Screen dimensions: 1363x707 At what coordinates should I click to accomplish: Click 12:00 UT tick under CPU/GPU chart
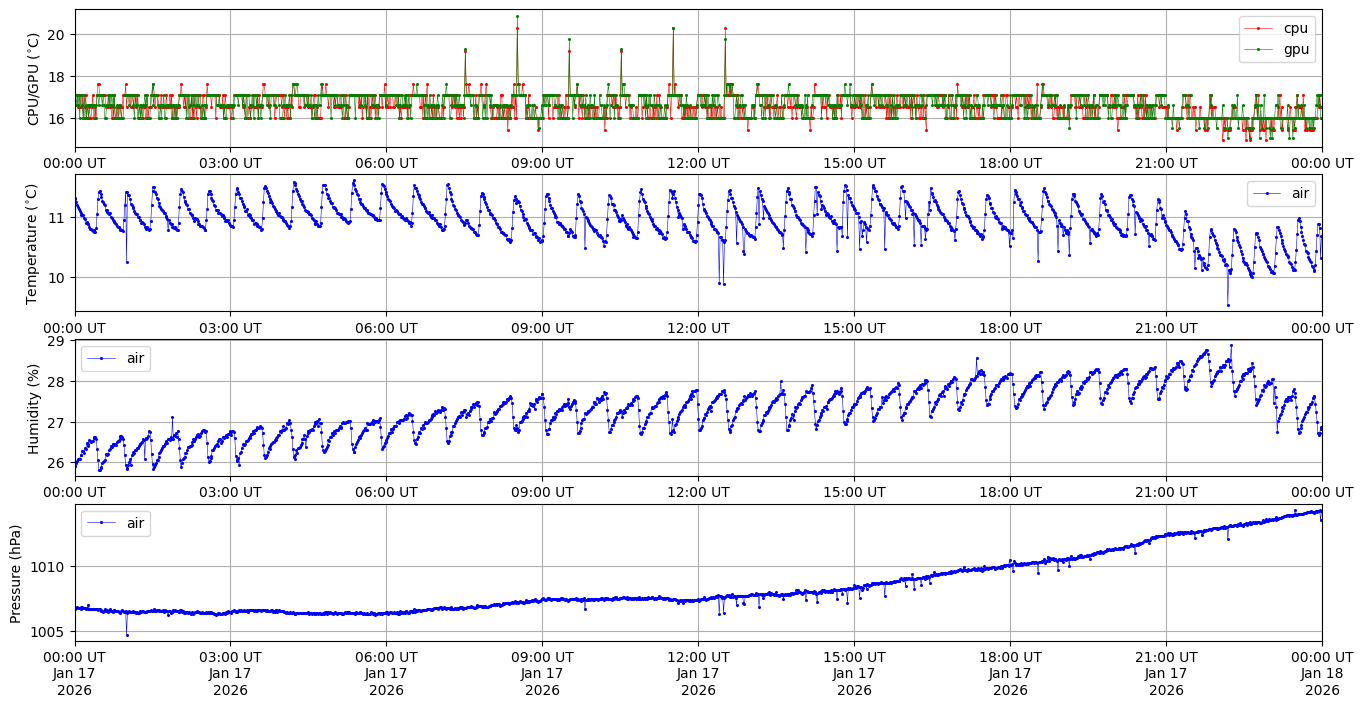[698, 163]
